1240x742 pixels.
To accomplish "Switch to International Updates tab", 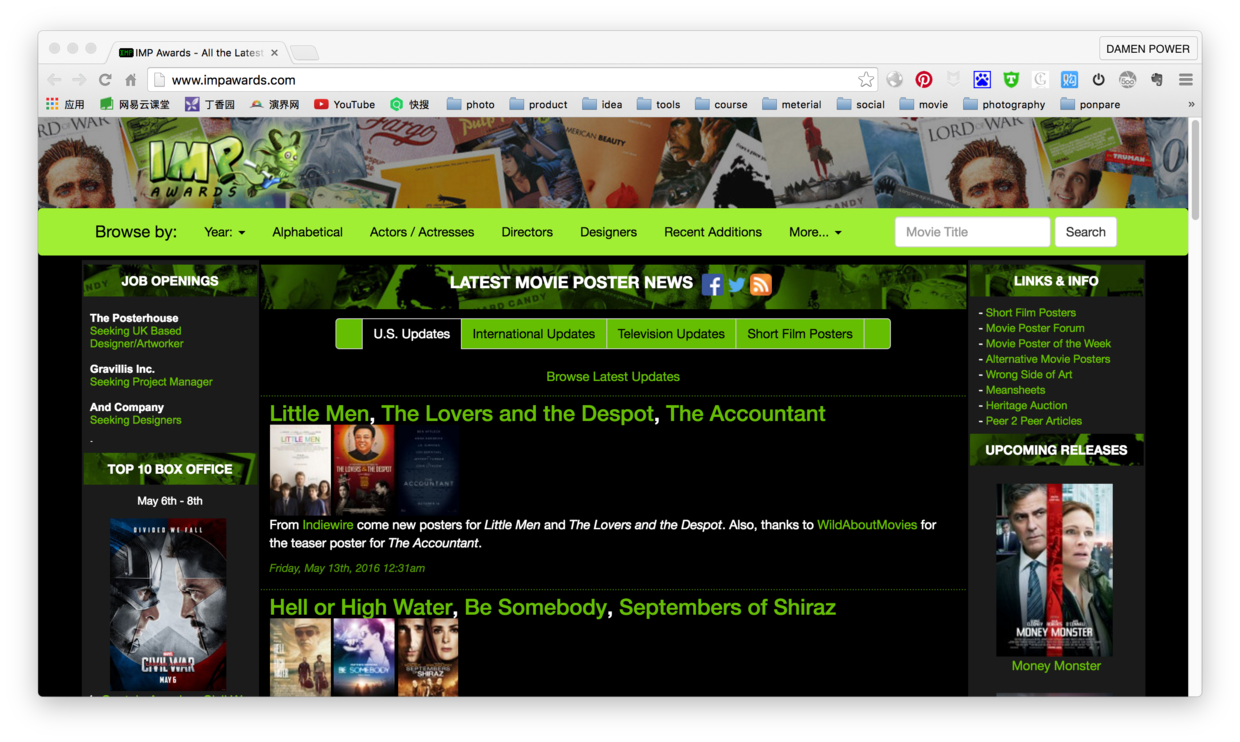I will pos(533,334).
